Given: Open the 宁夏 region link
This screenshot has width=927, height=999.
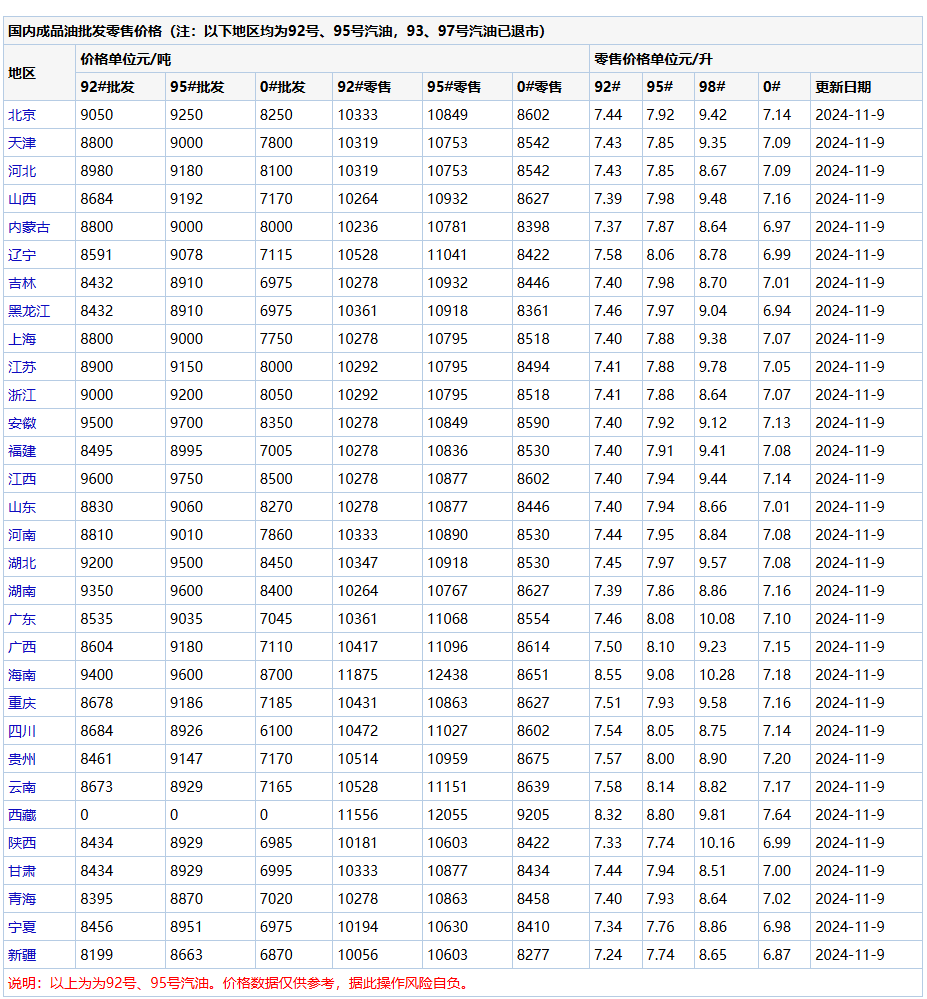Looking at the screenshot, I should click(x=22, y=928).
